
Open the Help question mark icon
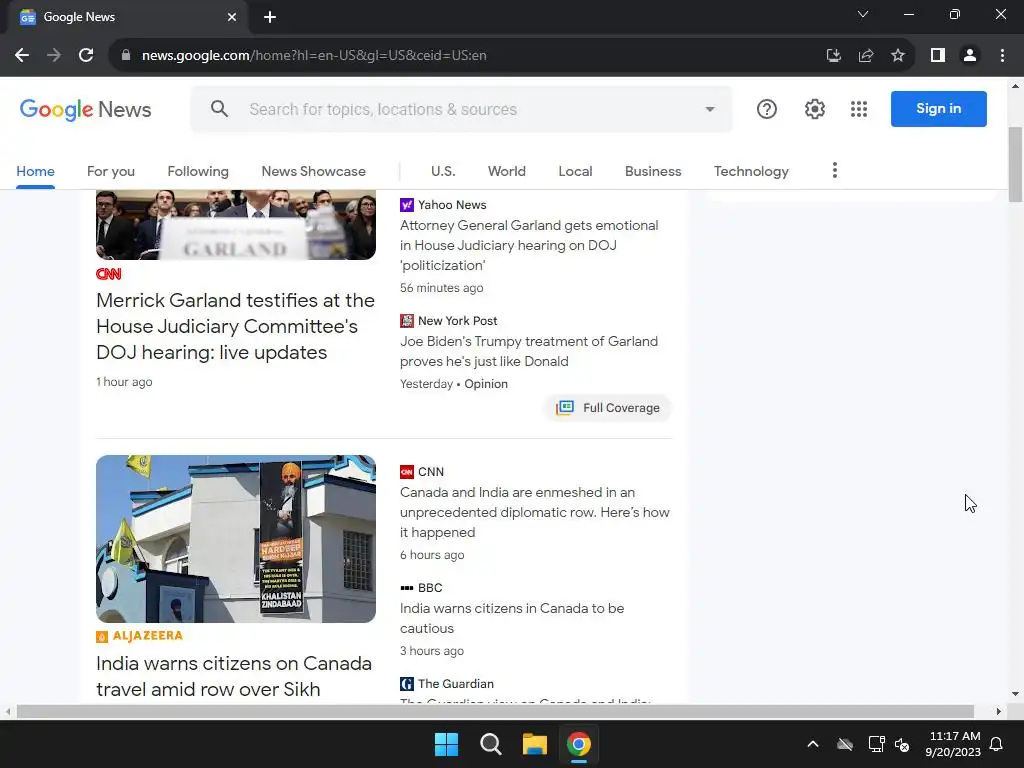pos(767,109)
